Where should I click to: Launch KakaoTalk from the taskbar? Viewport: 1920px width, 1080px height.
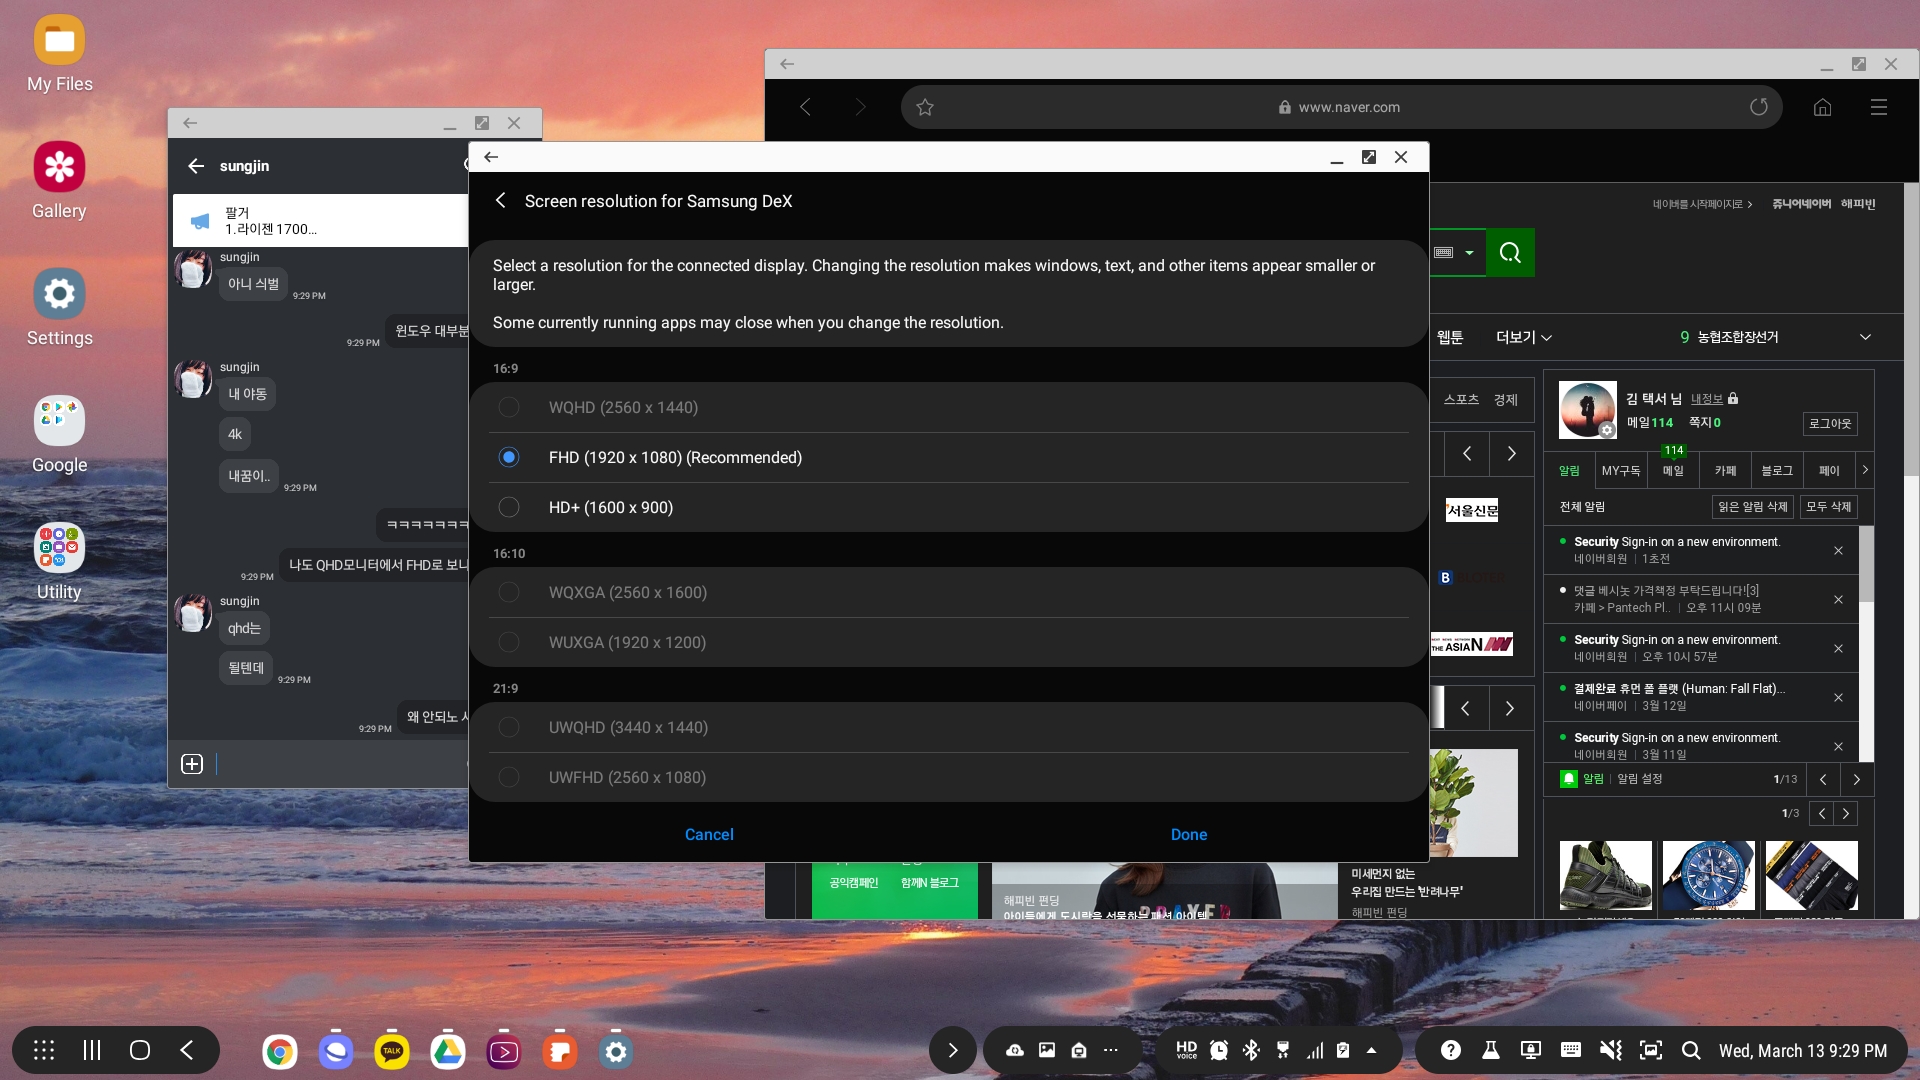tap(392, 1051)
